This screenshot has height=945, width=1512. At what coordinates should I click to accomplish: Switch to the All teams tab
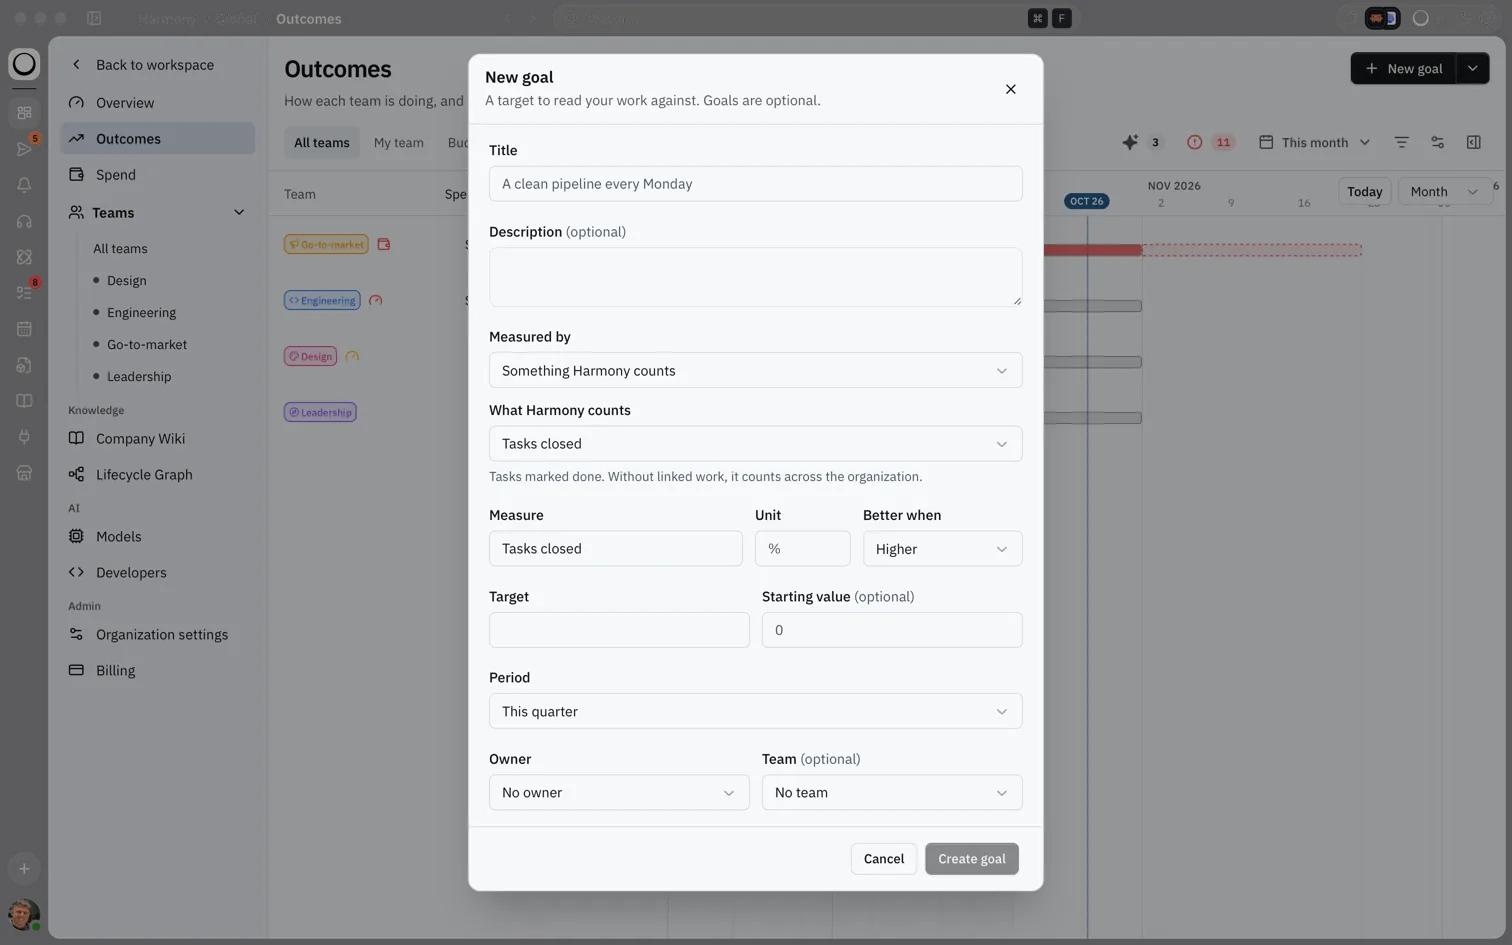click(322, 143)
